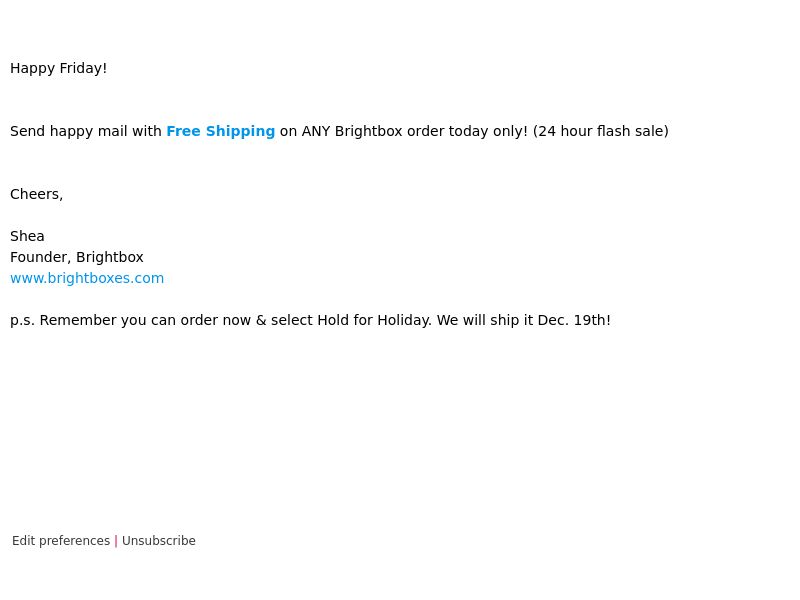Click the Unsubscribe link
Image resolution: width=800 pixels, height=600 pixels.
[159, 541]
